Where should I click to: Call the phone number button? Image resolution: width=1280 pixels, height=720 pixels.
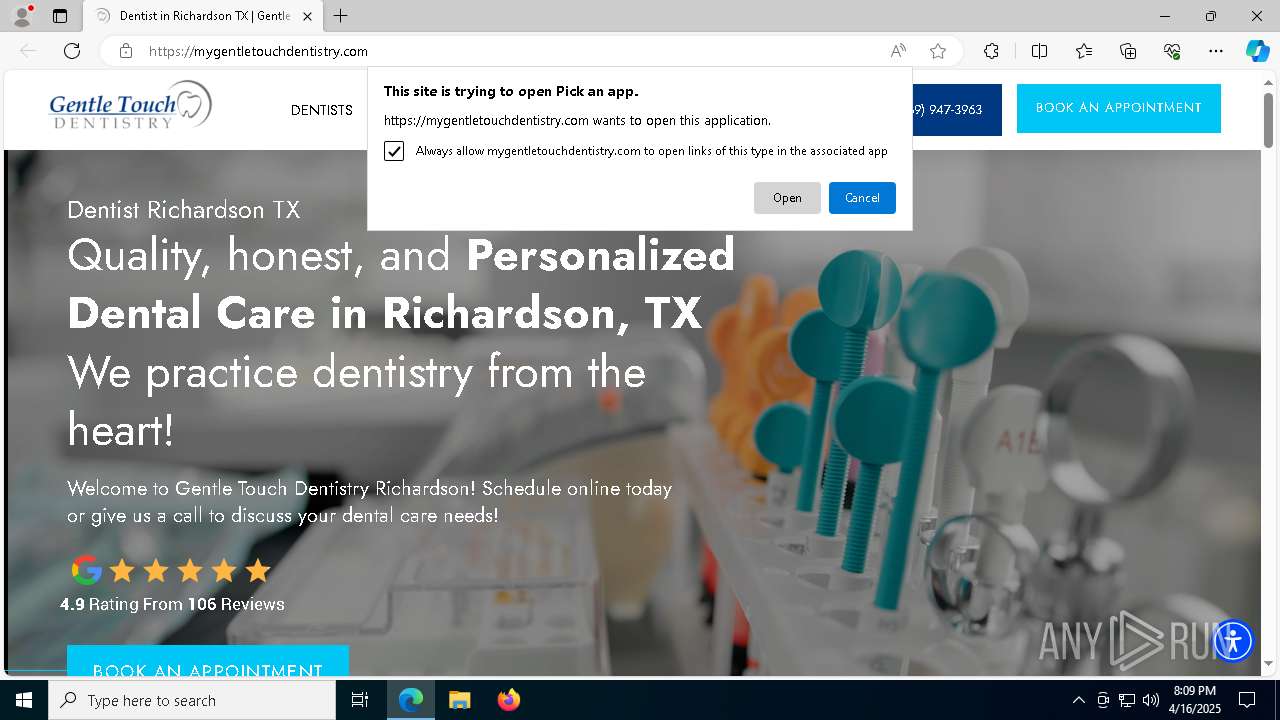[x=956, y=110]
